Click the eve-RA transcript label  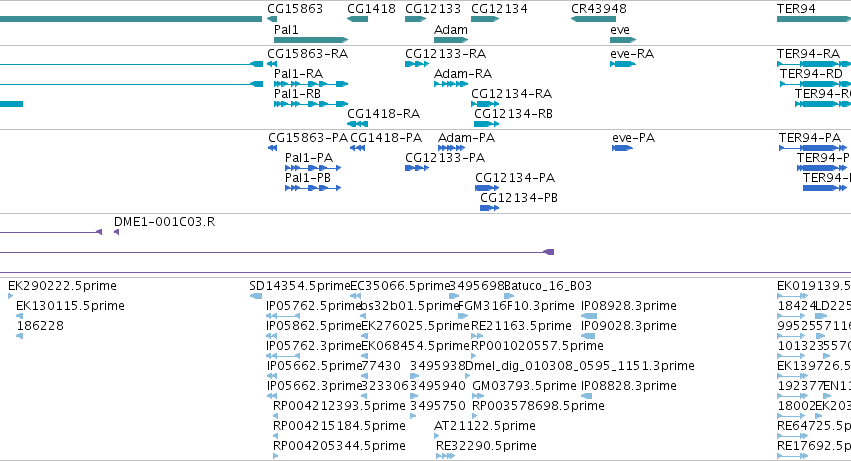[632, 54]
